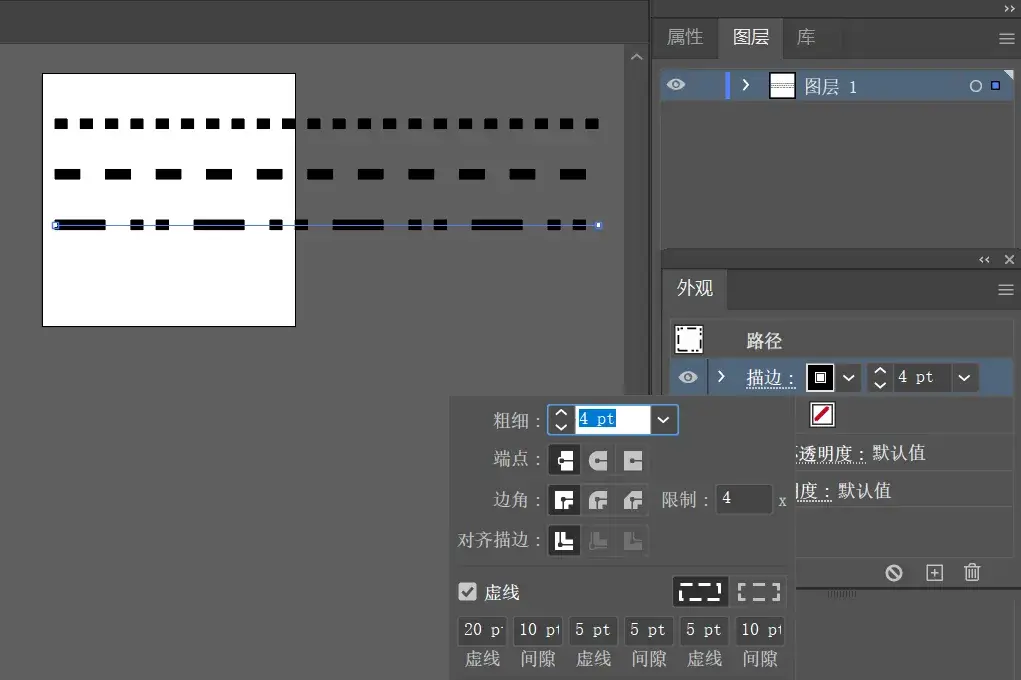Duplicate selected item in Appearance panel
Screen dimensions: 1021x680
pyautogui.click(x=934, y=573)
